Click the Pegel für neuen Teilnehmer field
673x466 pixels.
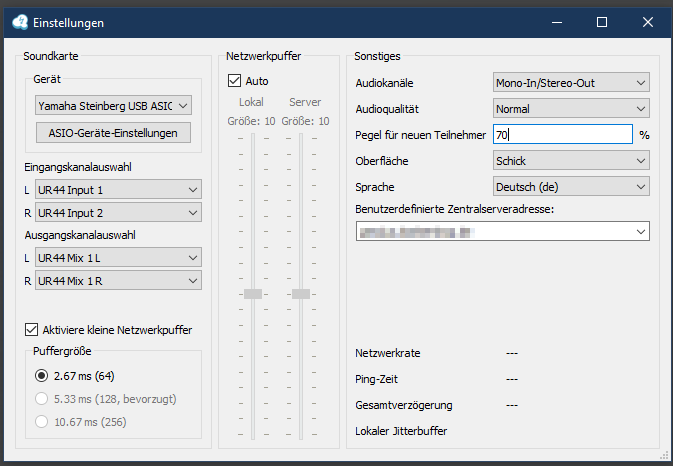click(562, 134)
